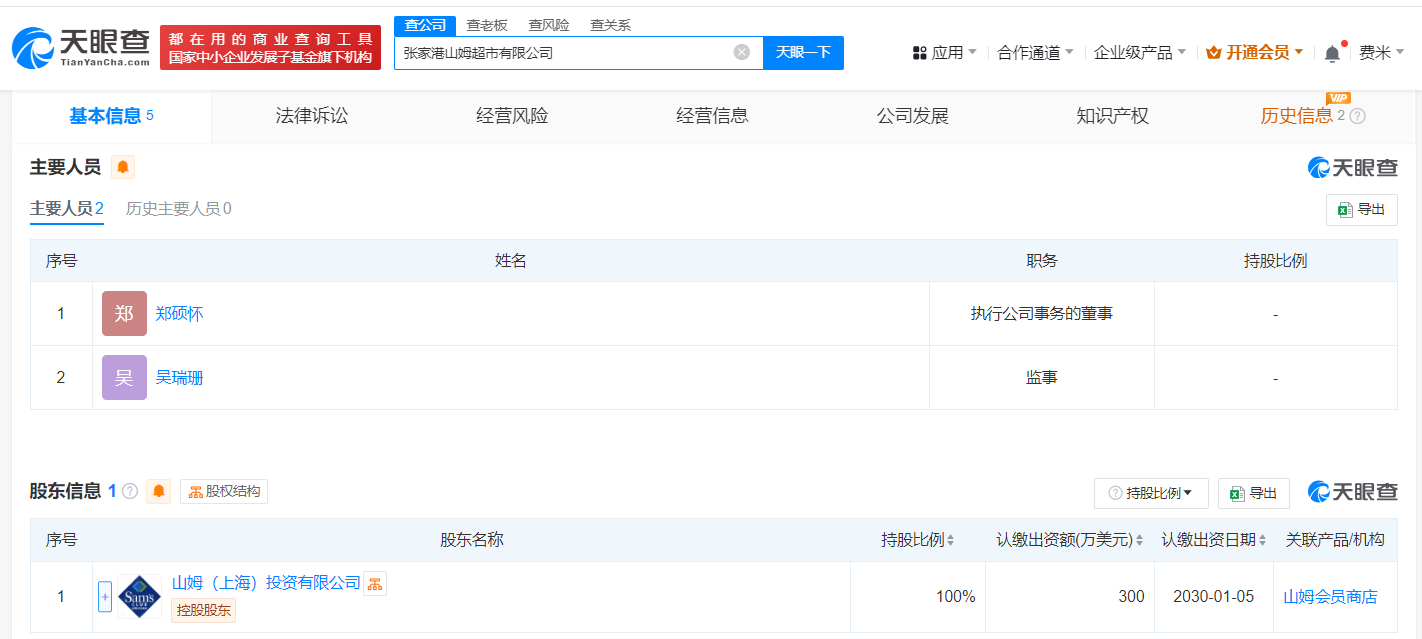1422x639 pixels.
Task: Click the clear search text icon
Action: 742,52
